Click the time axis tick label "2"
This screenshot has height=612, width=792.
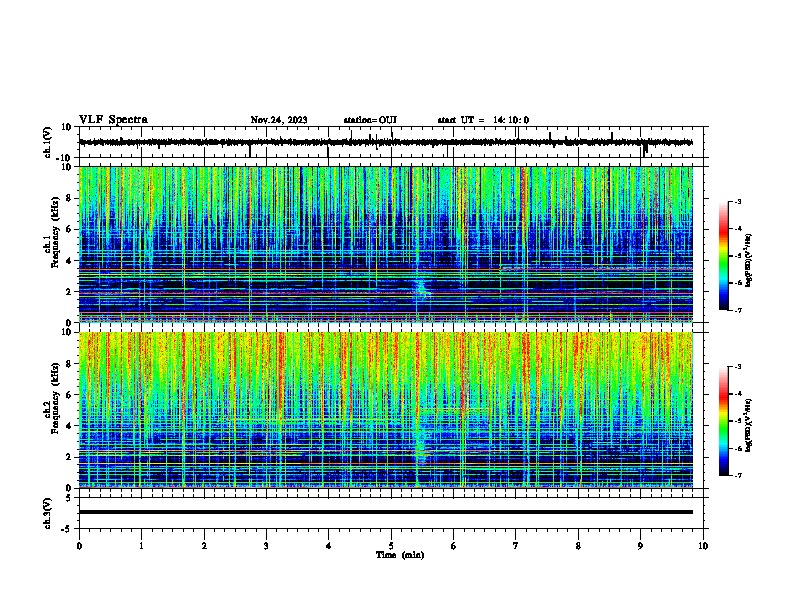[204, 546]
